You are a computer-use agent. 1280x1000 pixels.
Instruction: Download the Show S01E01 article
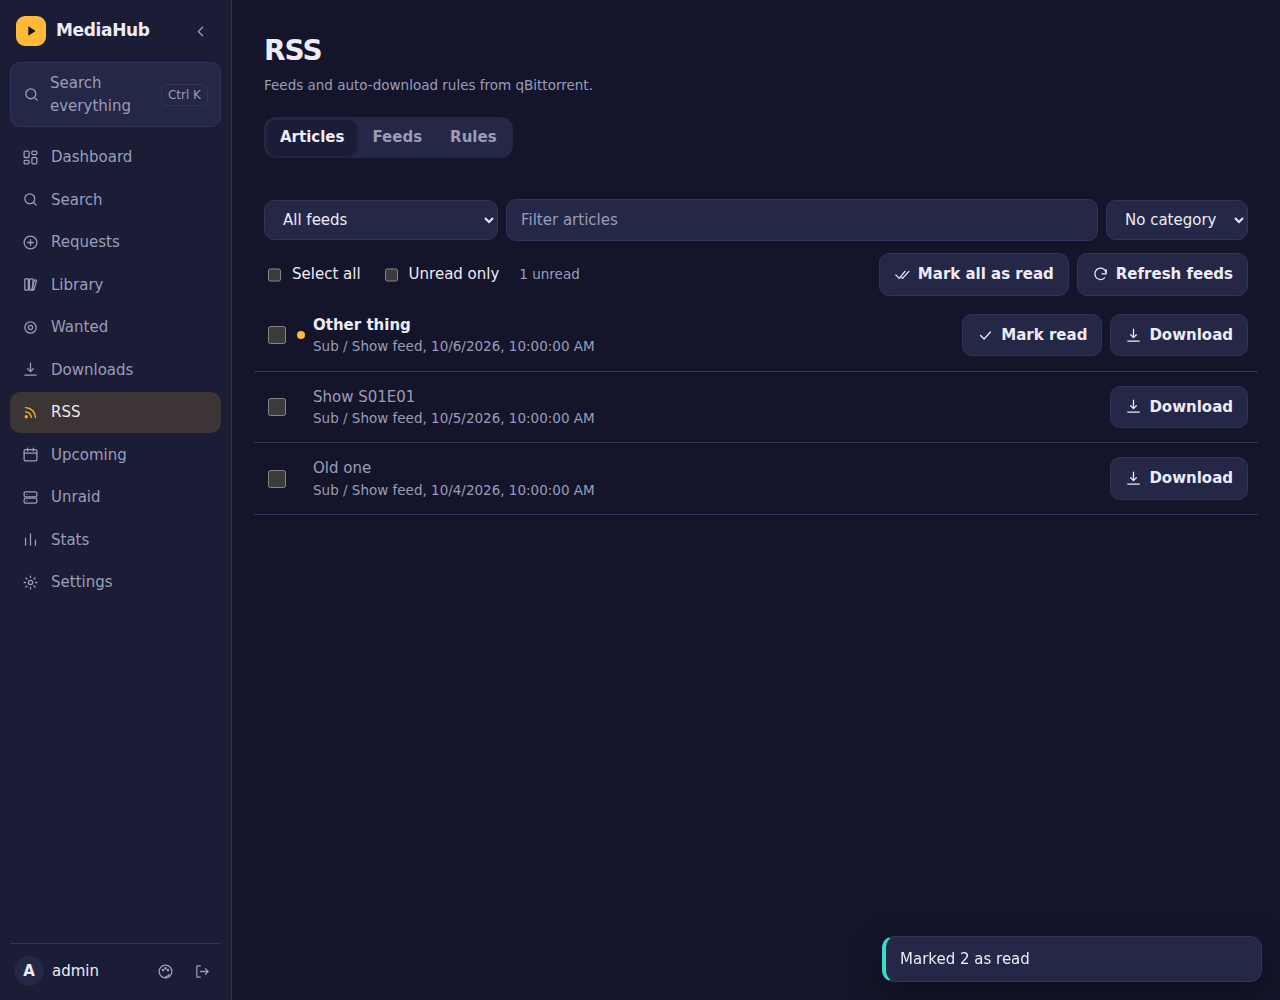click(x=1179, y=407)
